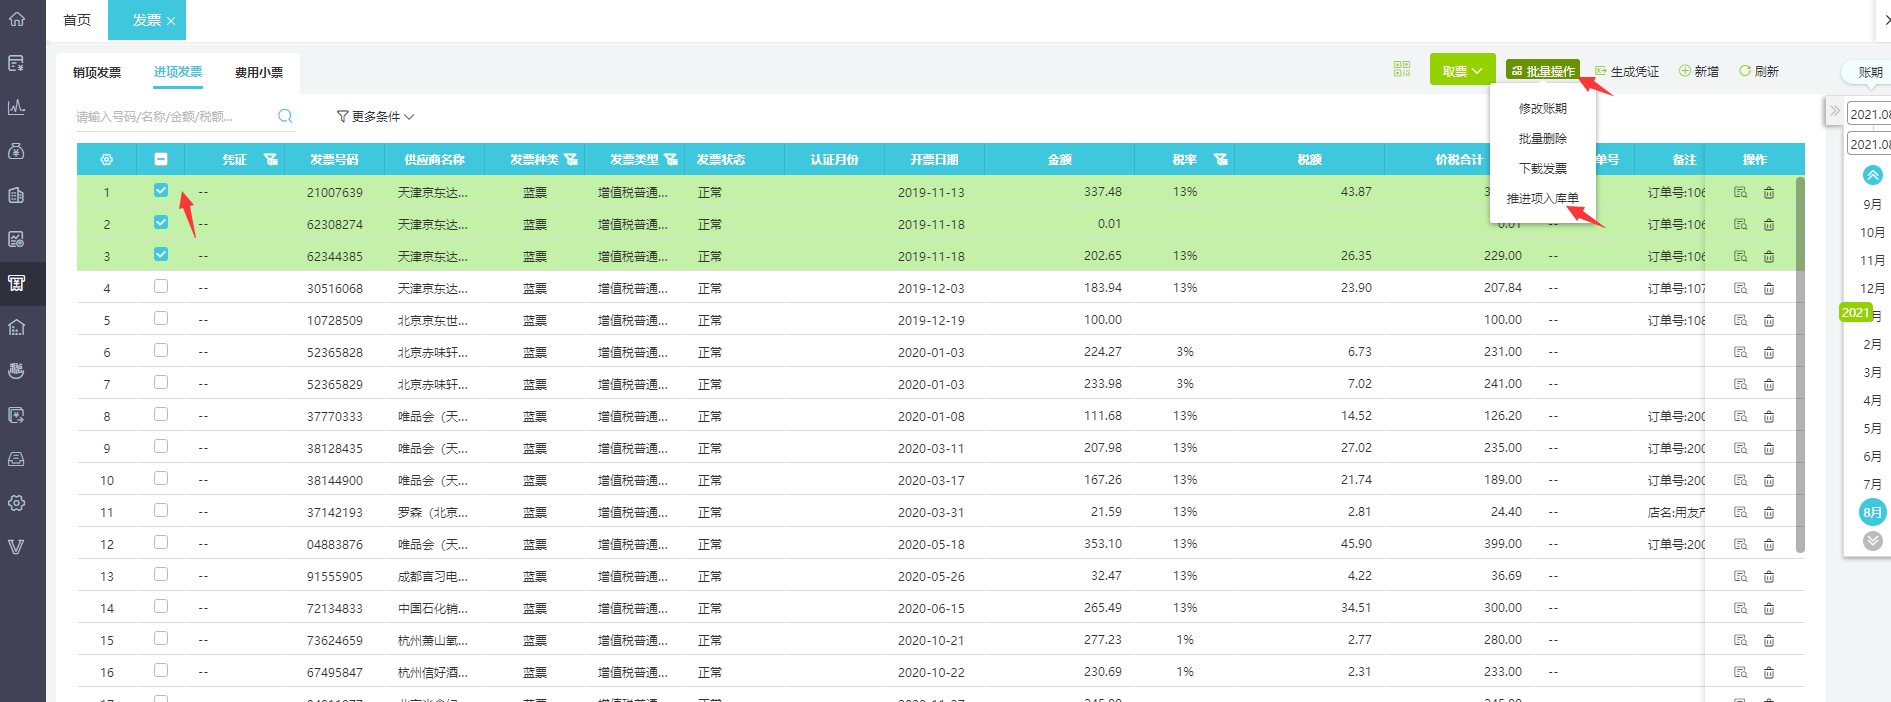Check the checkbox for invoice 30516068
Image resolution: width=1891 pixels, height=702 pixels.
pos(161,286)
